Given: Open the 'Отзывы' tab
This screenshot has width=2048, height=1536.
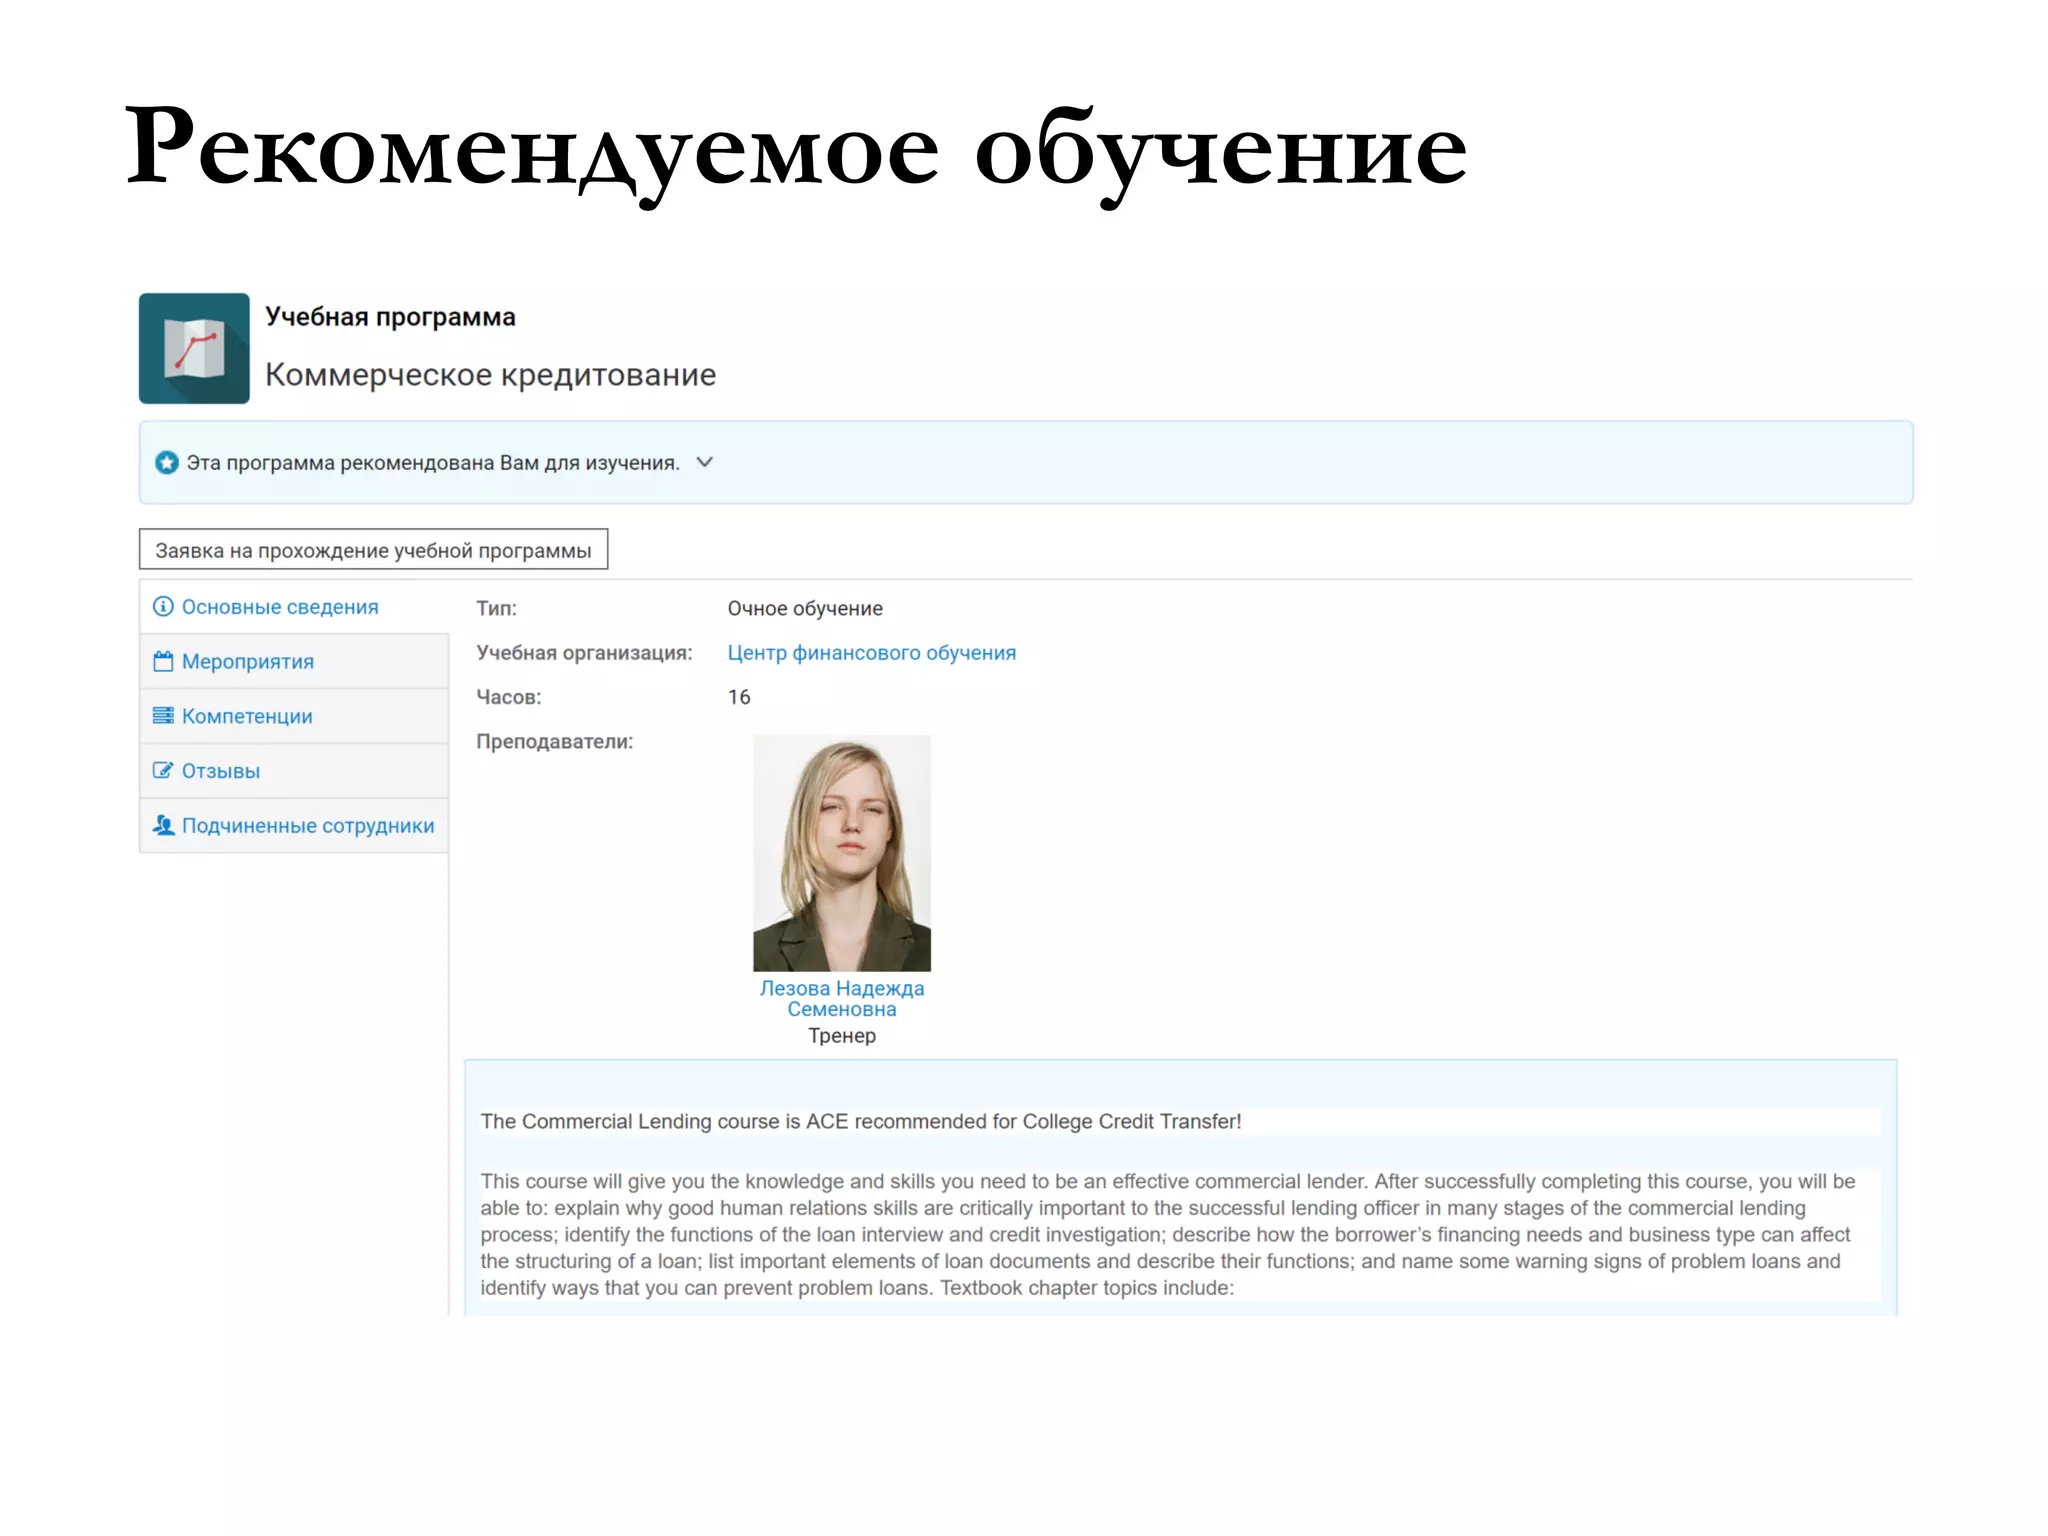Looking at the screenshot, I should pyautogui.click(x=294, y=771).
